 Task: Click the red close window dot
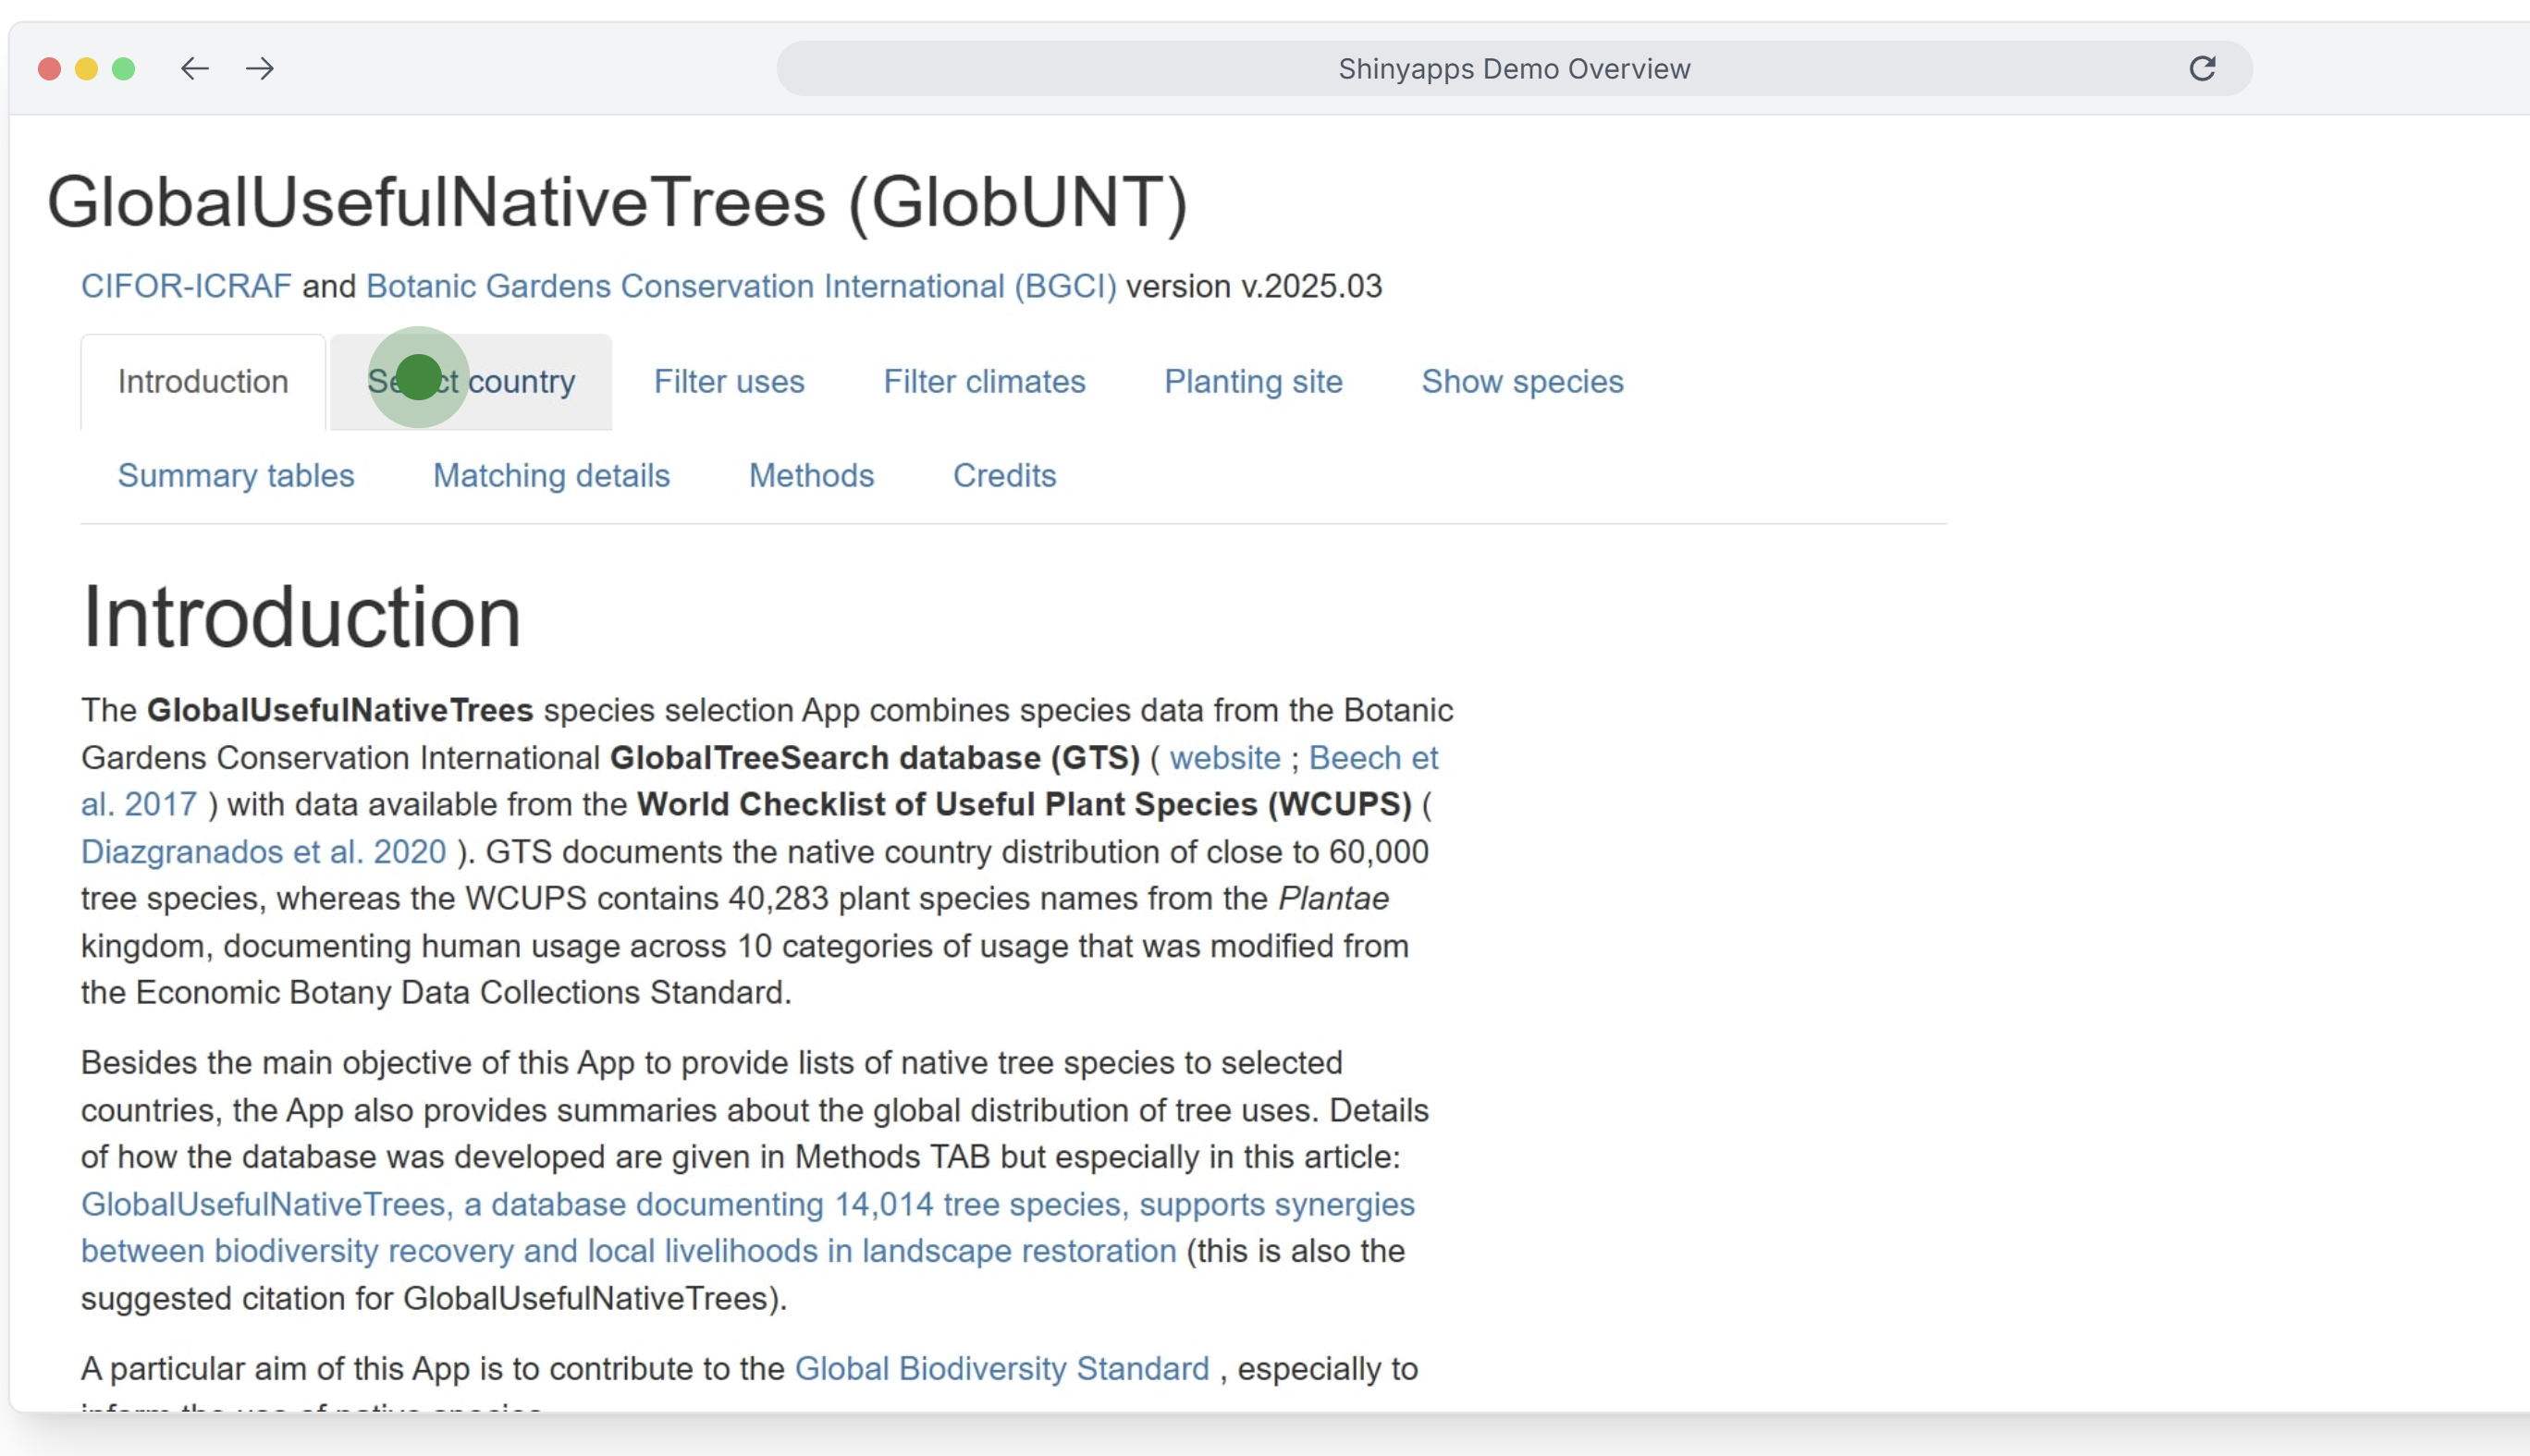coord(49,68)
